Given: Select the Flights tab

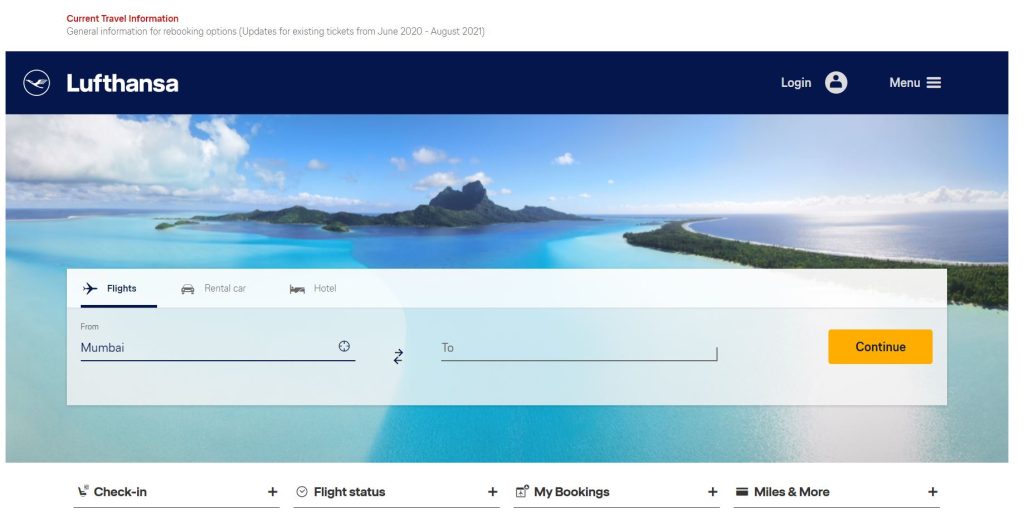Looking at the screenshot, I should 119,289.
